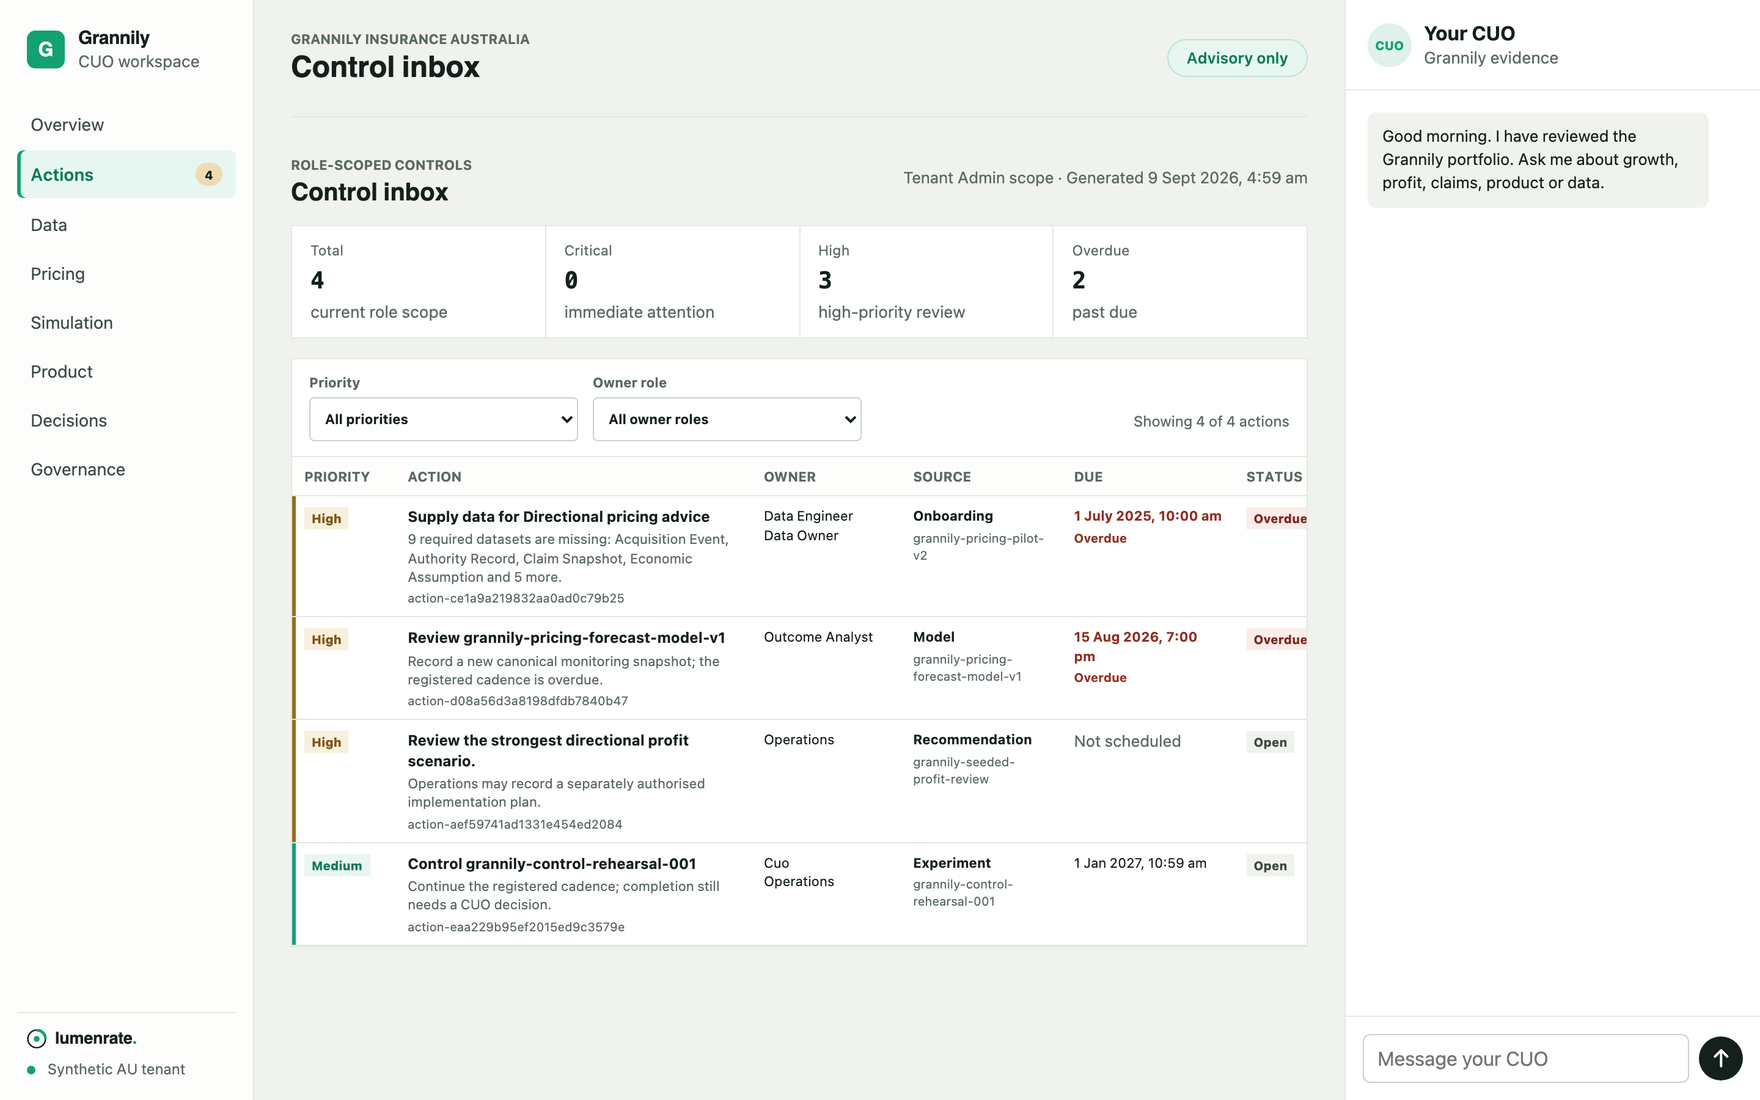
Task: Focus the Message your CUO field
Action: pyautogui.click(x=1525, y=1058)
